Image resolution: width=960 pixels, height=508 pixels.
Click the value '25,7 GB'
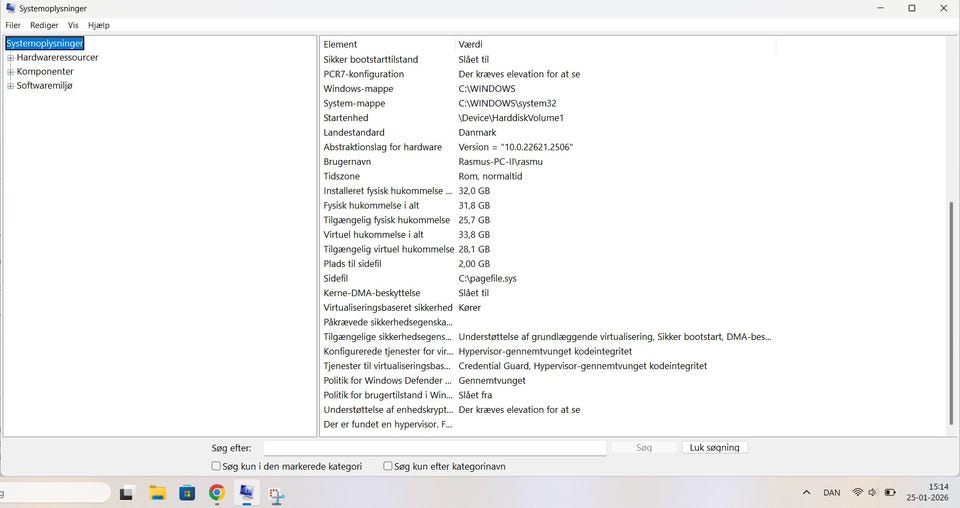pos(474,220)
